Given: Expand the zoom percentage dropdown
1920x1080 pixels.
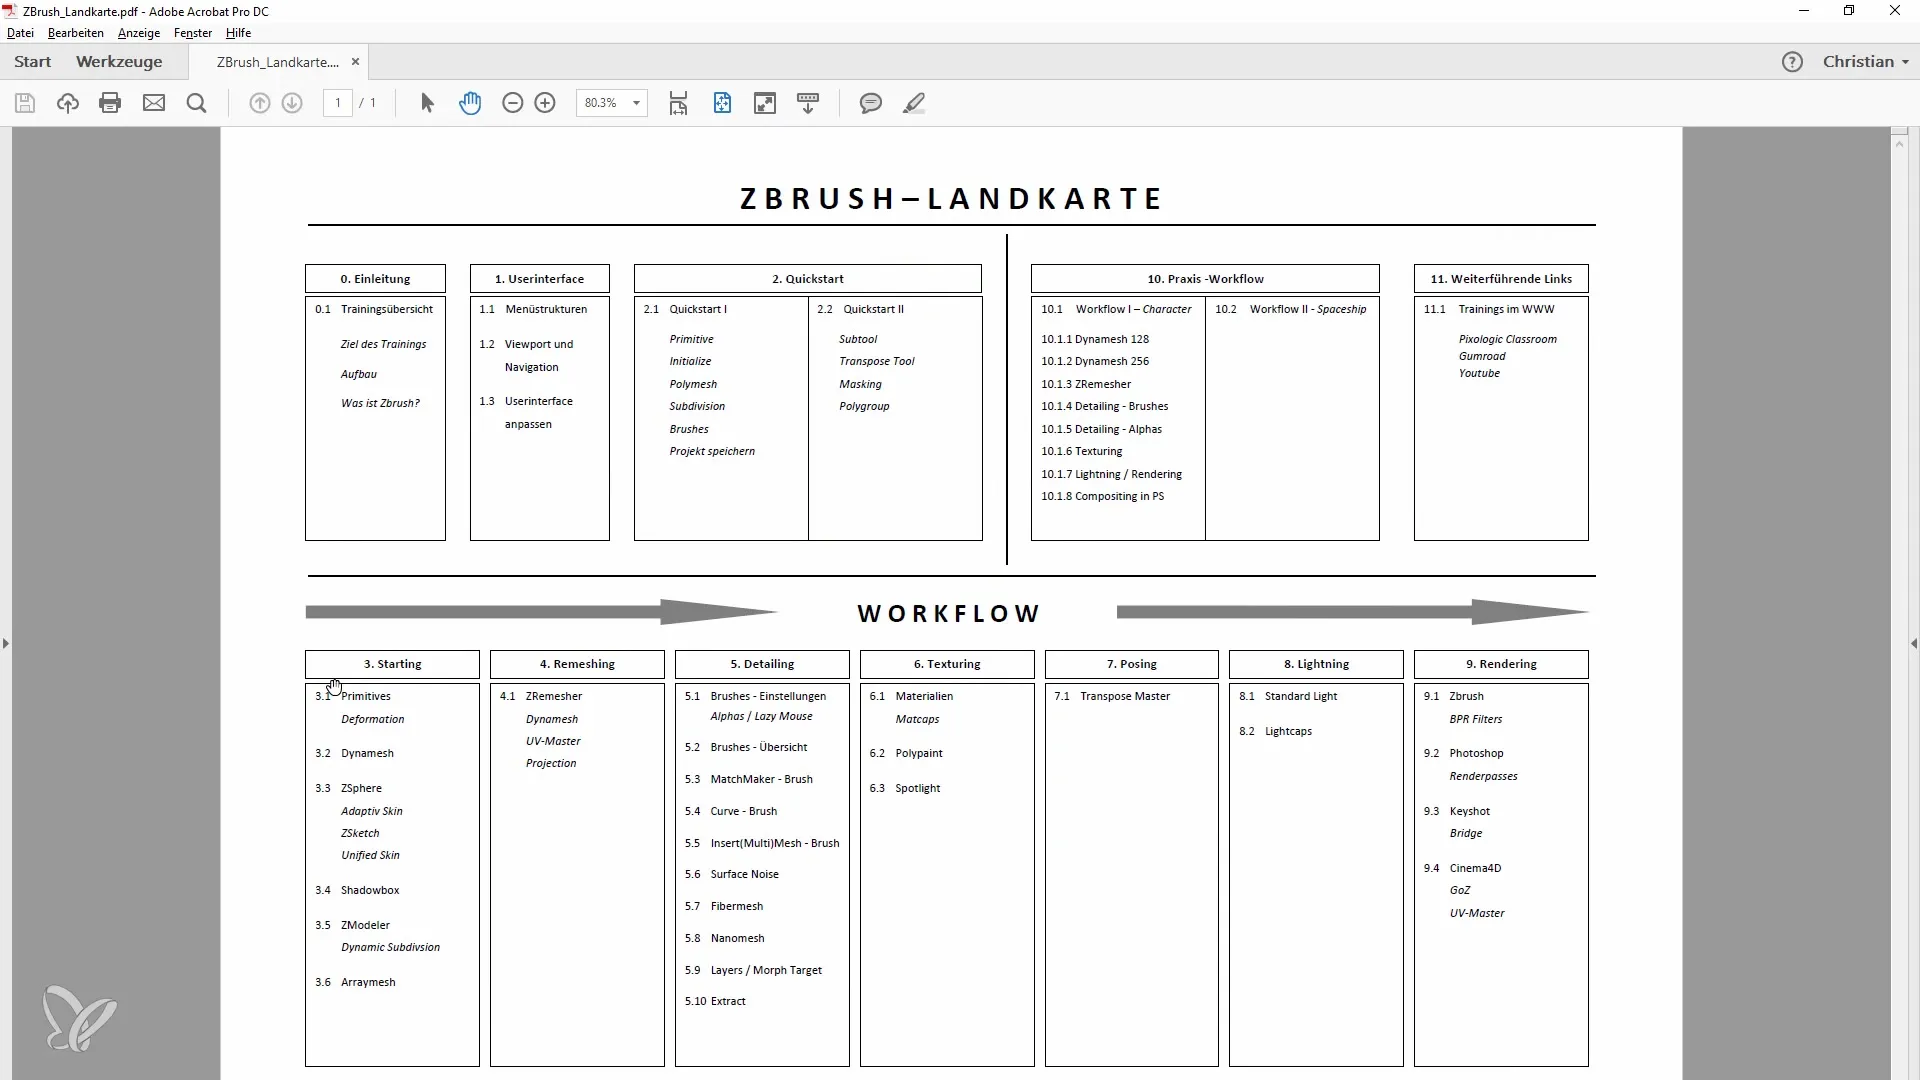Looking at the screenshot, I should [x=637, y=104].
